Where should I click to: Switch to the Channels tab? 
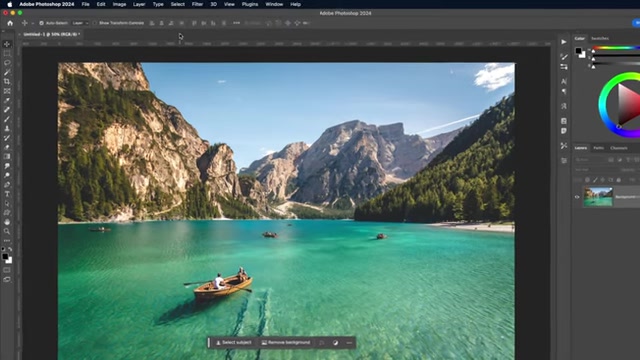619,148
